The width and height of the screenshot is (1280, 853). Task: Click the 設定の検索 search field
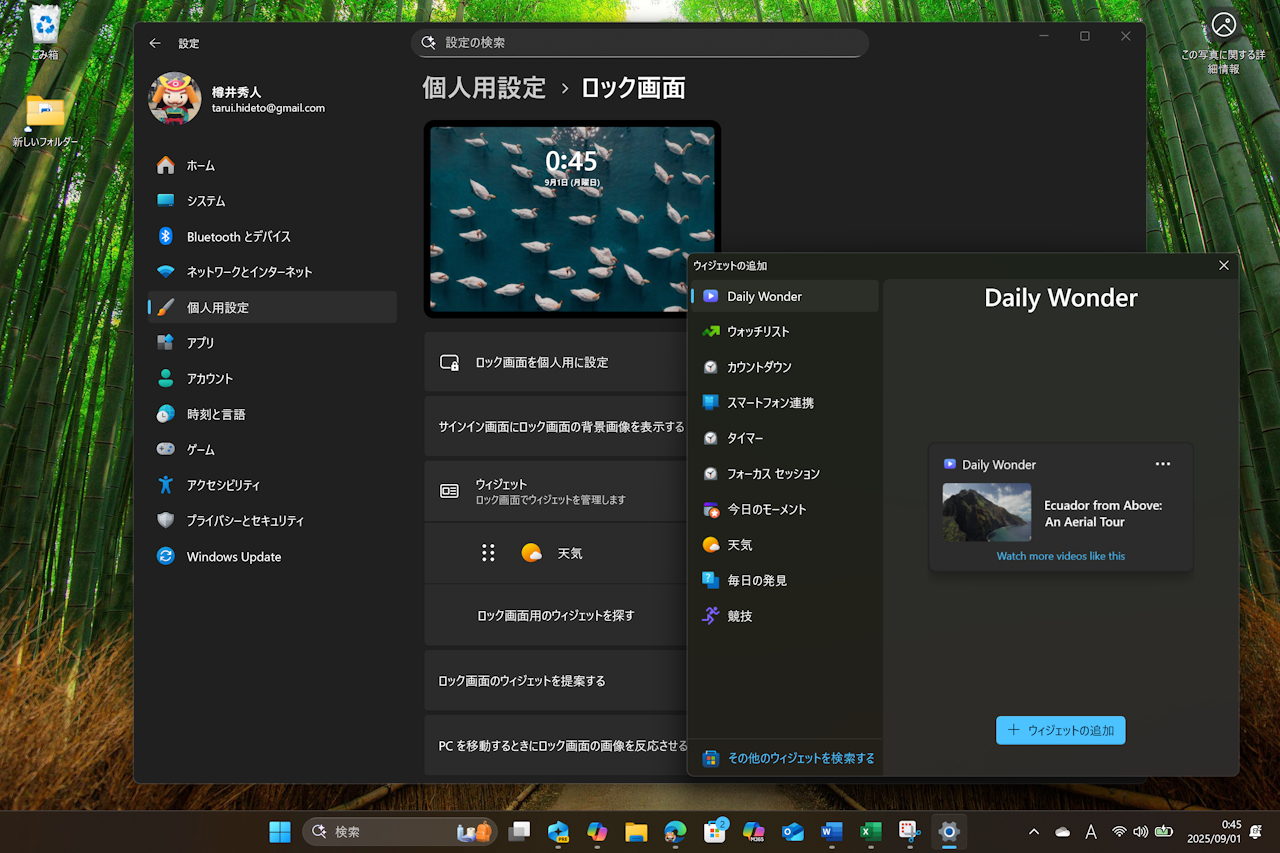[640, 43]
